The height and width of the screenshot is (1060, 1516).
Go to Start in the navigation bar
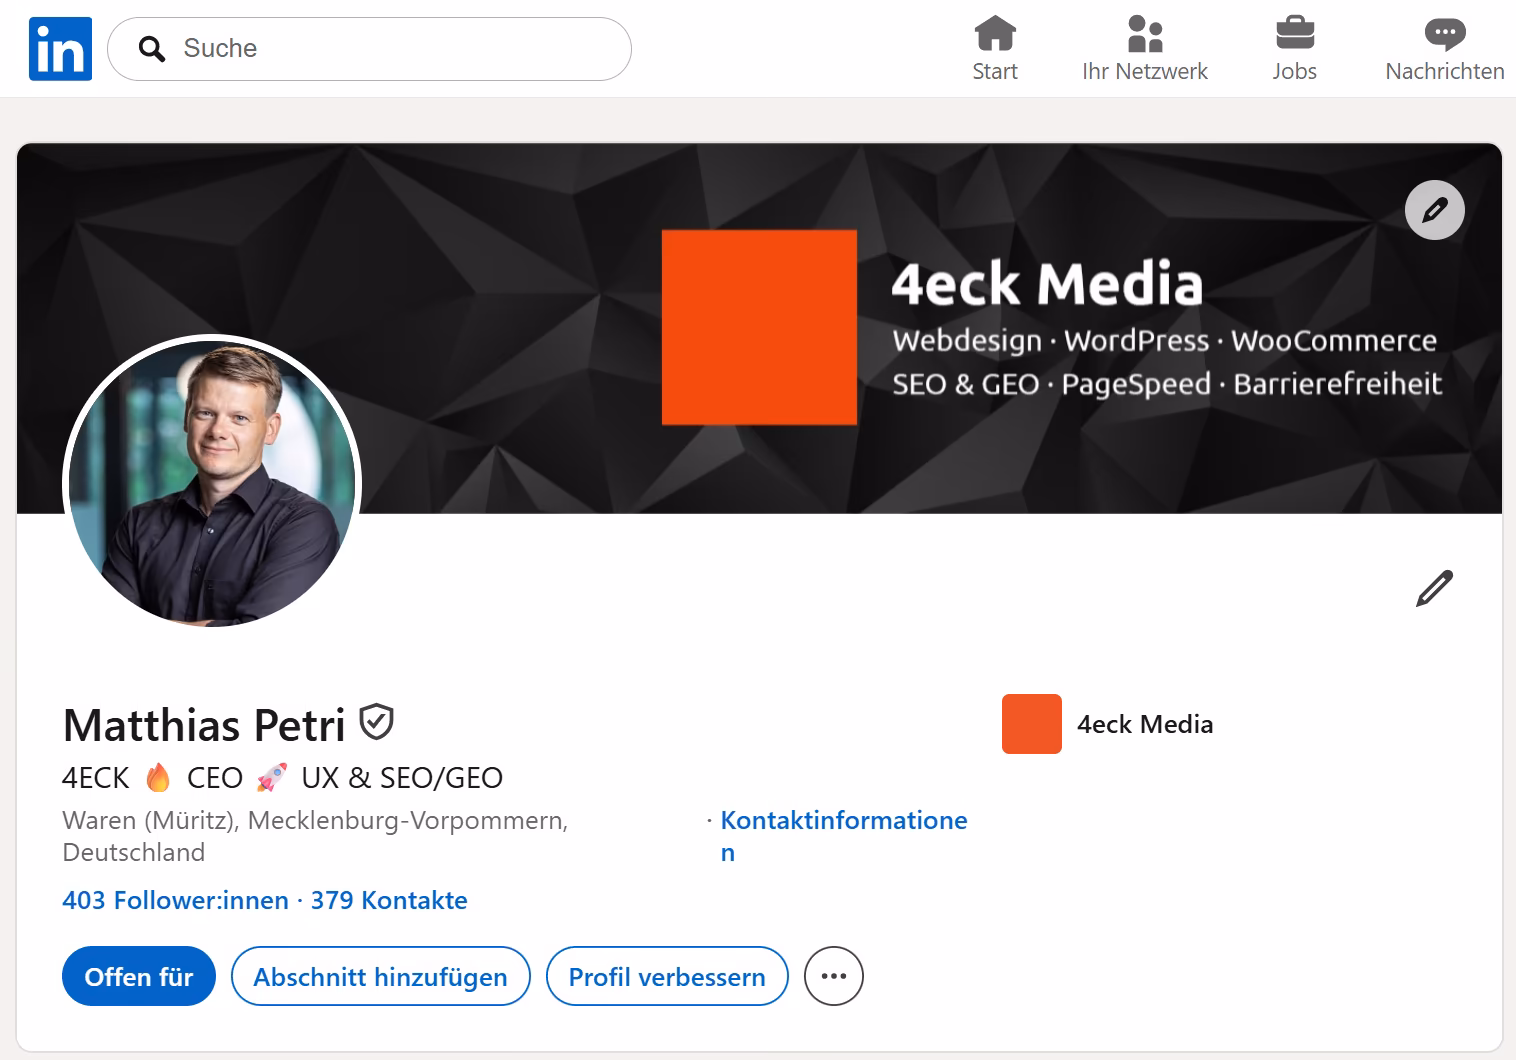[x=995, y=49]
